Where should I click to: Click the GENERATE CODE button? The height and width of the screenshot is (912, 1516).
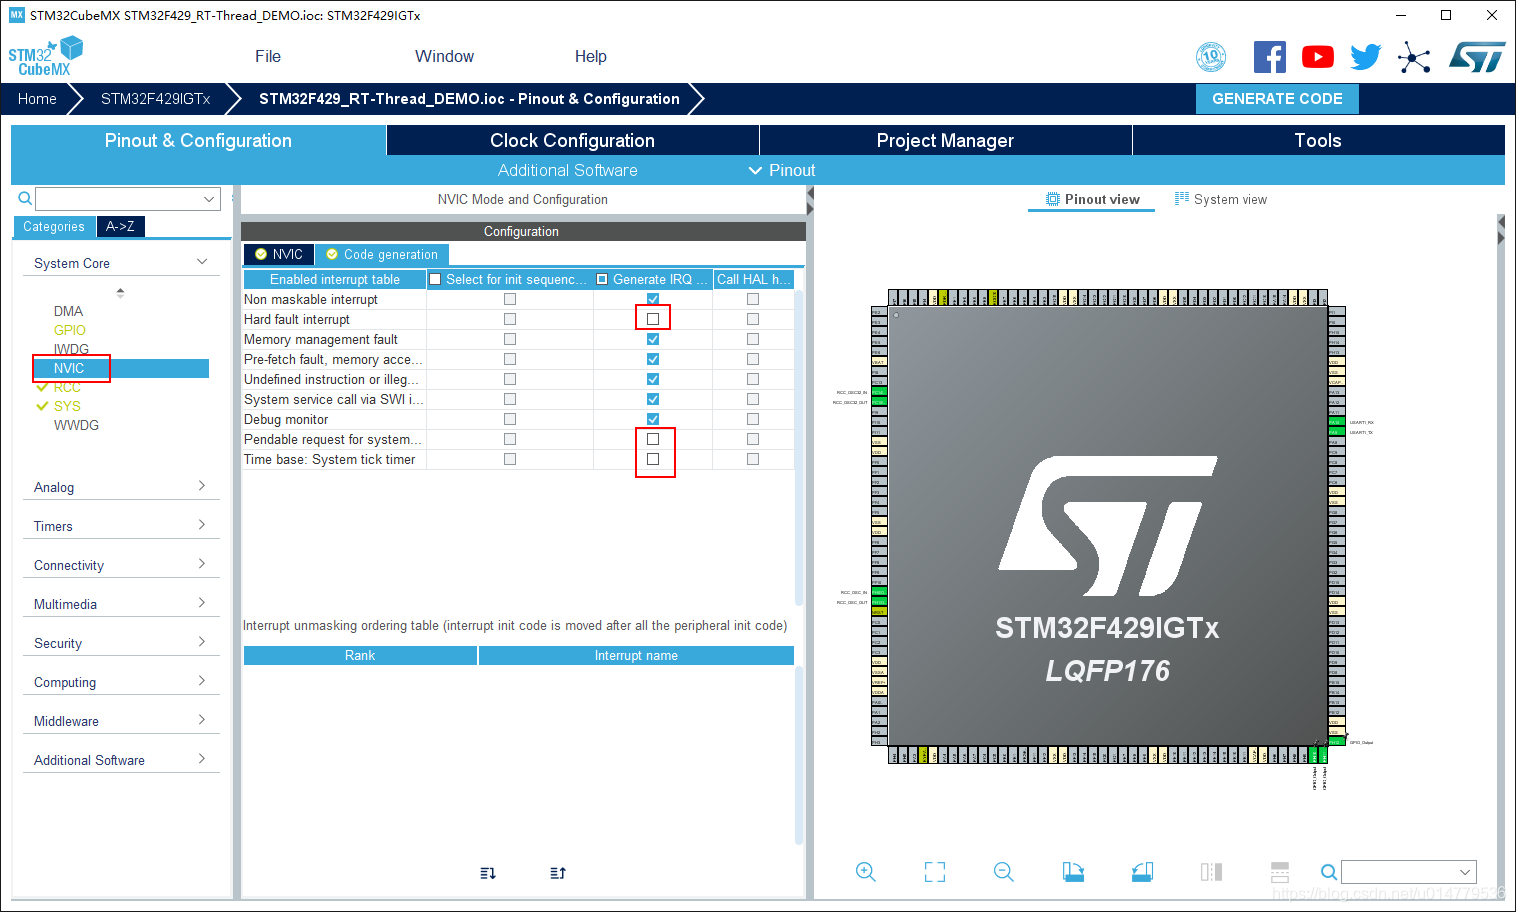pos(1277,98)
